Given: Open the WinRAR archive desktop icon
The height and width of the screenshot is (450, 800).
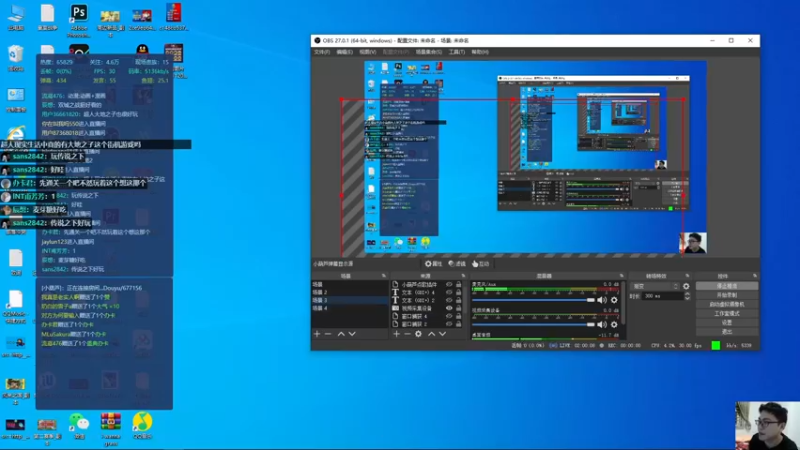Looking at the screenshot, I should tap(111, 428).
